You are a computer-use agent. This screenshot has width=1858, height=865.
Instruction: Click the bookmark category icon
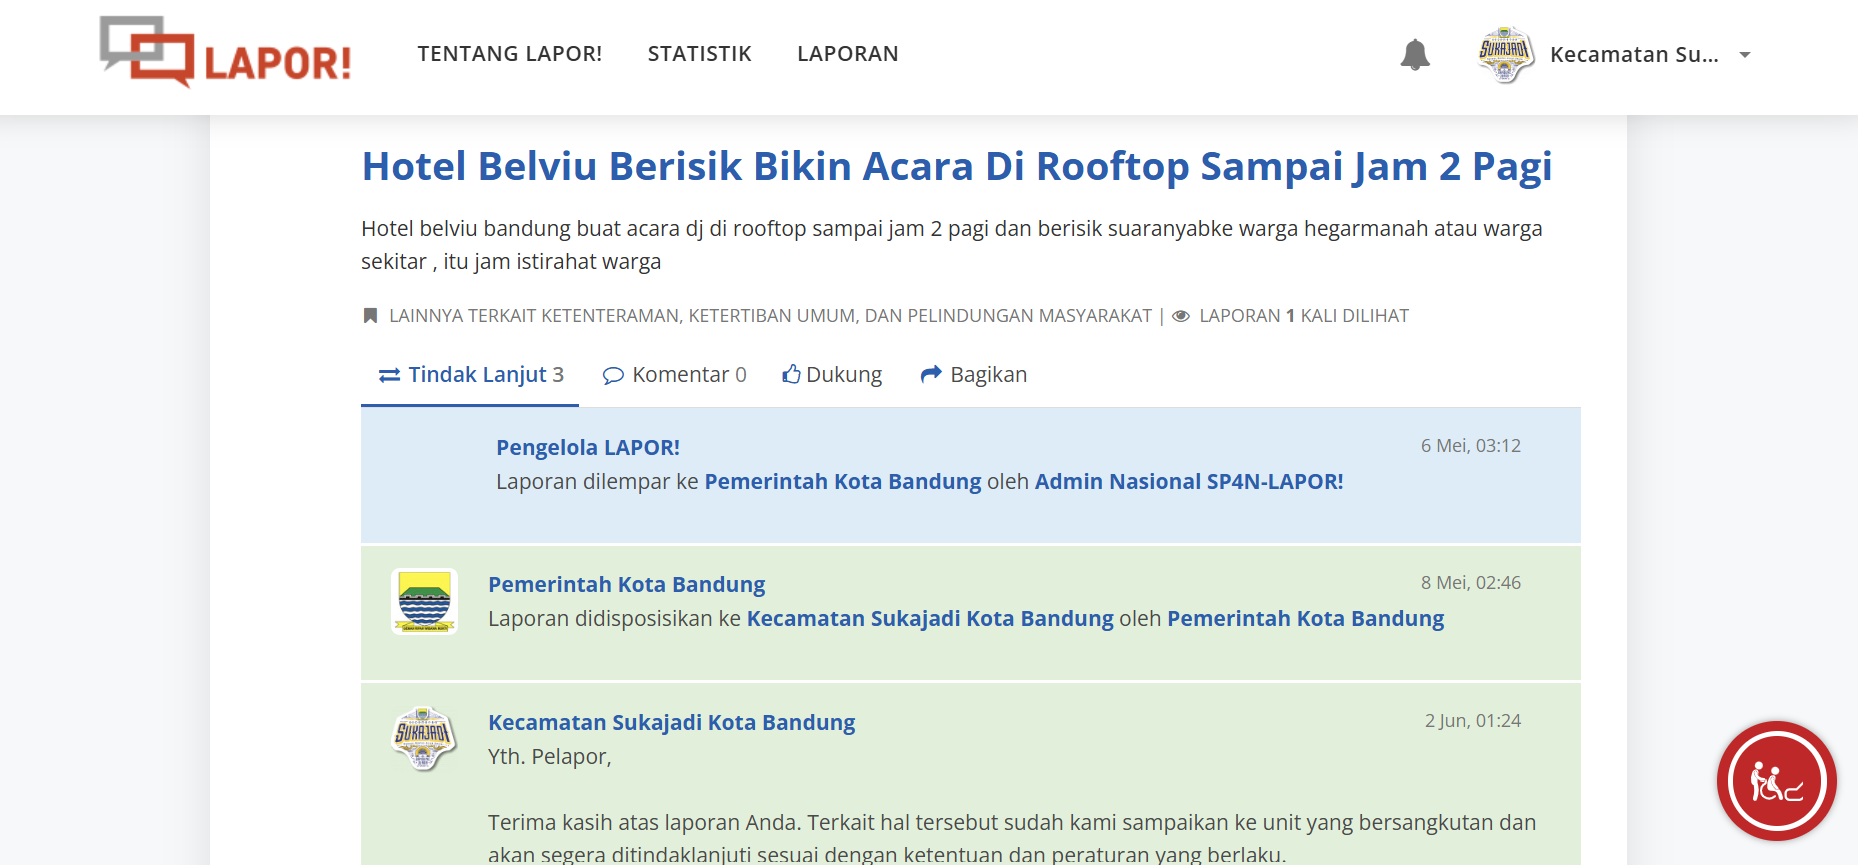pyautogui.click(x=370, y=316)
